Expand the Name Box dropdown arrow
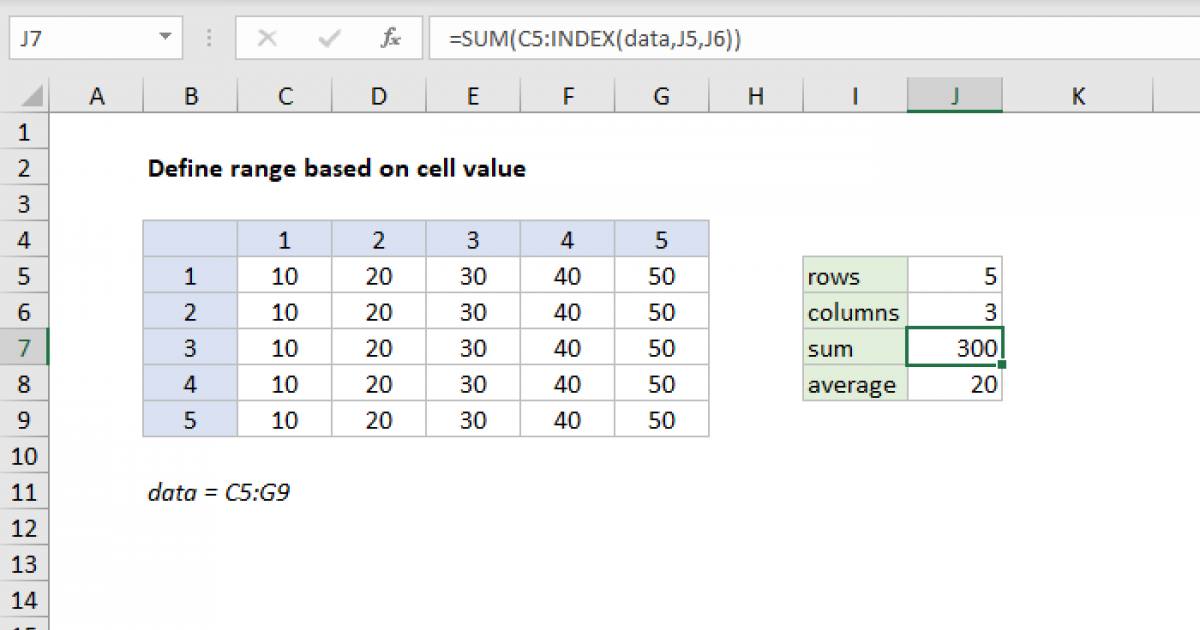 click(165, 39)
